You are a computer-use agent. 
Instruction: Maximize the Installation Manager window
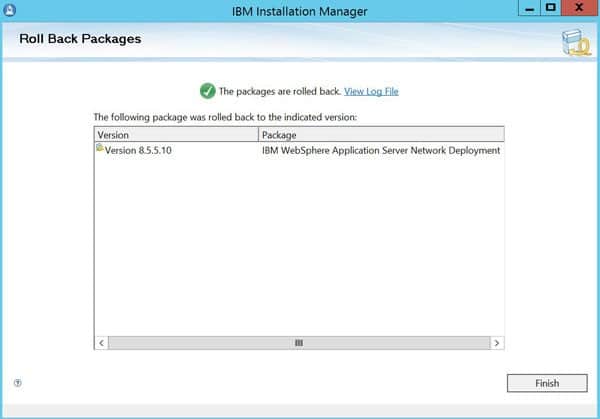pyautogui.click(x=551, y=8)
